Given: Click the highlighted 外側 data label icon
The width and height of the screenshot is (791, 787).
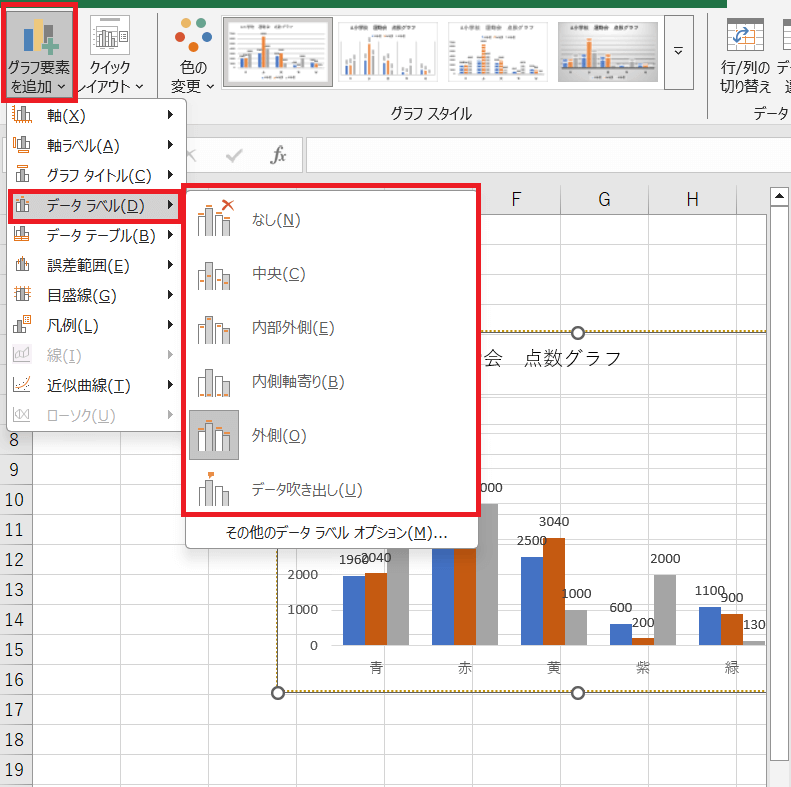Looking at the screenshot, I should tap(214, 435).
